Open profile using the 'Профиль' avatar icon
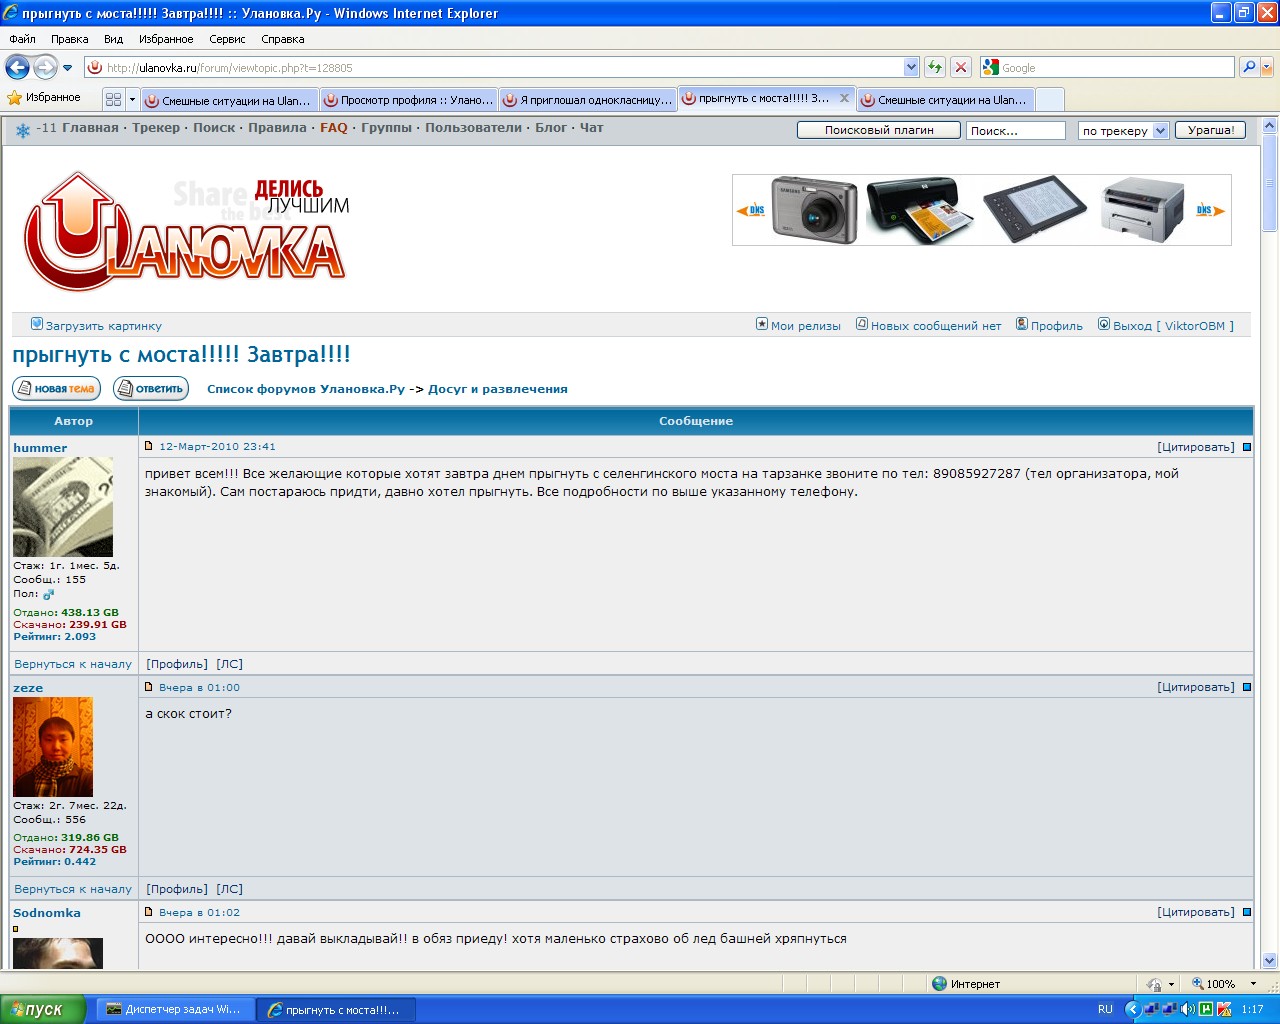The height and width of the screenshot is (1024, 1280). 1021,324
